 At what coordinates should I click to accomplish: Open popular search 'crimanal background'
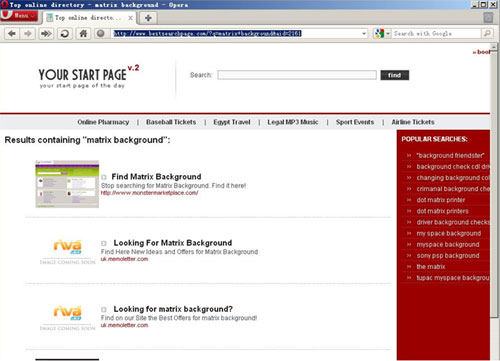[x=453, y=189]
